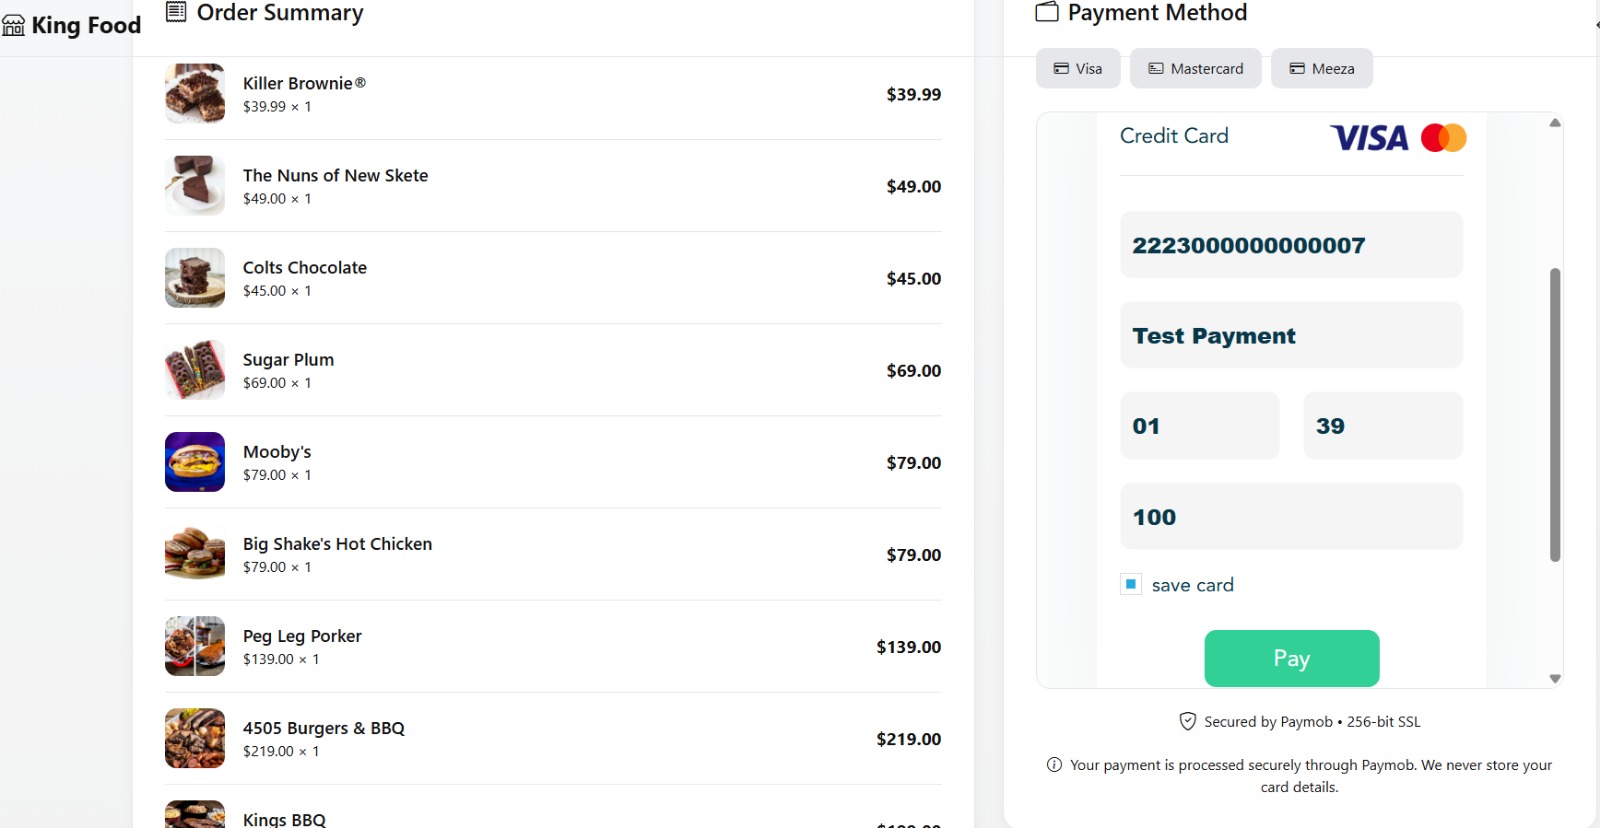Click the expiry month field showing 01
1600x828 pixels.
pyautogui.click(x=1200, y=426)
